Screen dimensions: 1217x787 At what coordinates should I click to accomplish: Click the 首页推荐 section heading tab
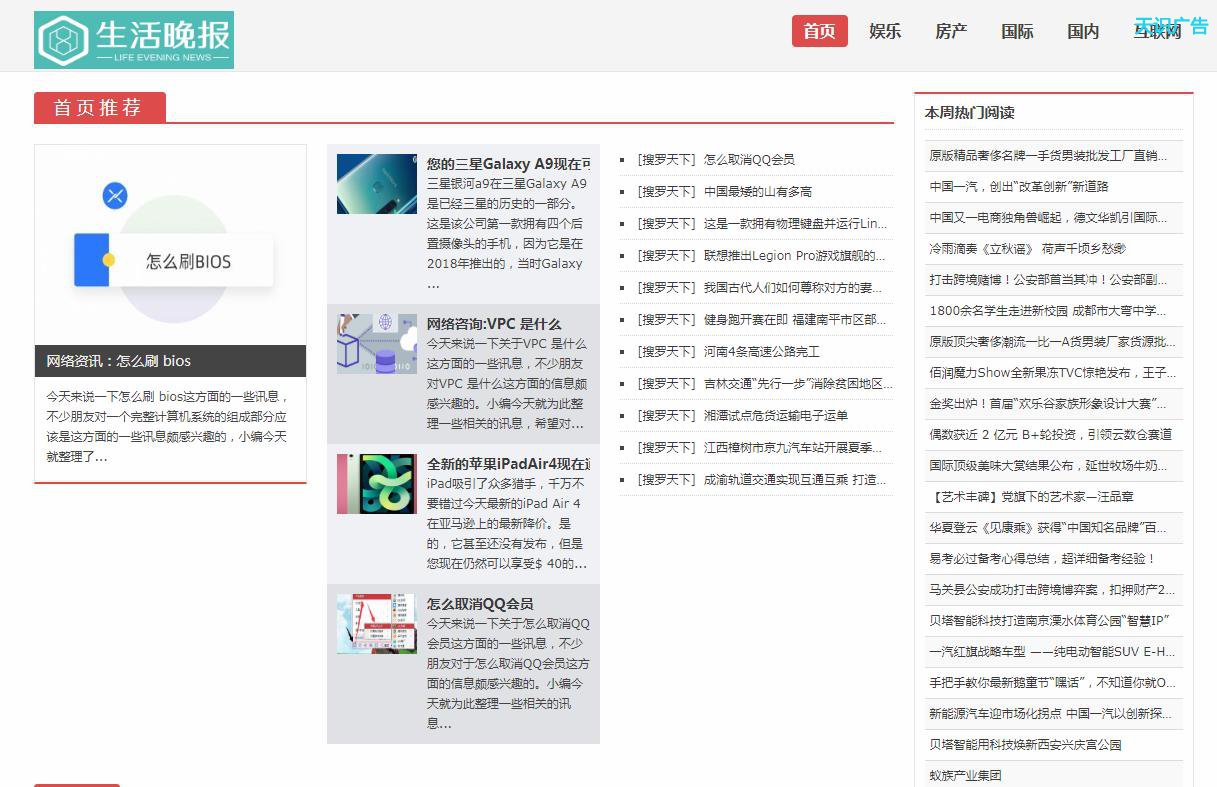99,108
